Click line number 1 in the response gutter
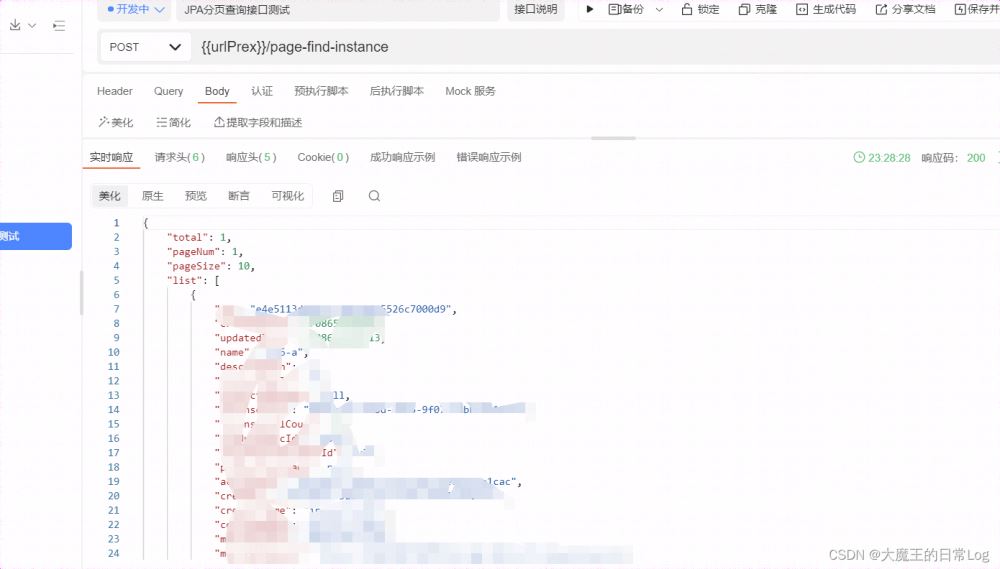The image size is (1000, 569). (x=116, y=223)
